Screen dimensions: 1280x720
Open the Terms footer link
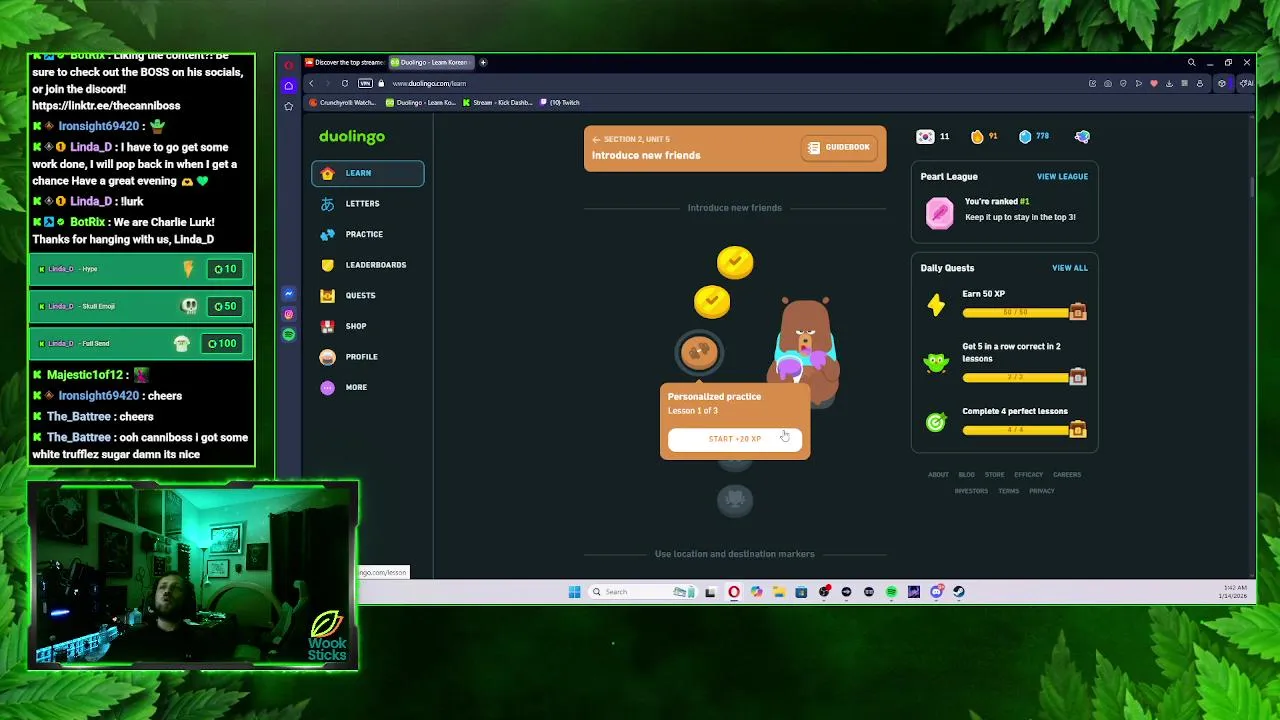(1008, 491)
